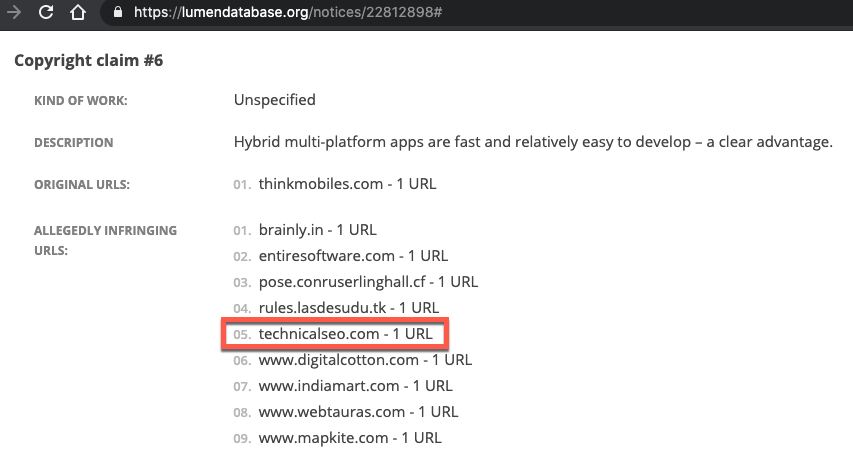Open the www.indiamart.com entry

pyautogui.click(x=355, y=386)
